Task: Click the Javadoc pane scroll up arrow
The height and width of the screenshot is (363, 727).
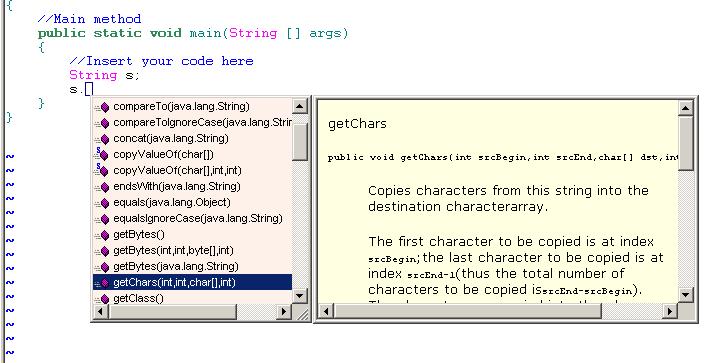Action: (686, 108)
